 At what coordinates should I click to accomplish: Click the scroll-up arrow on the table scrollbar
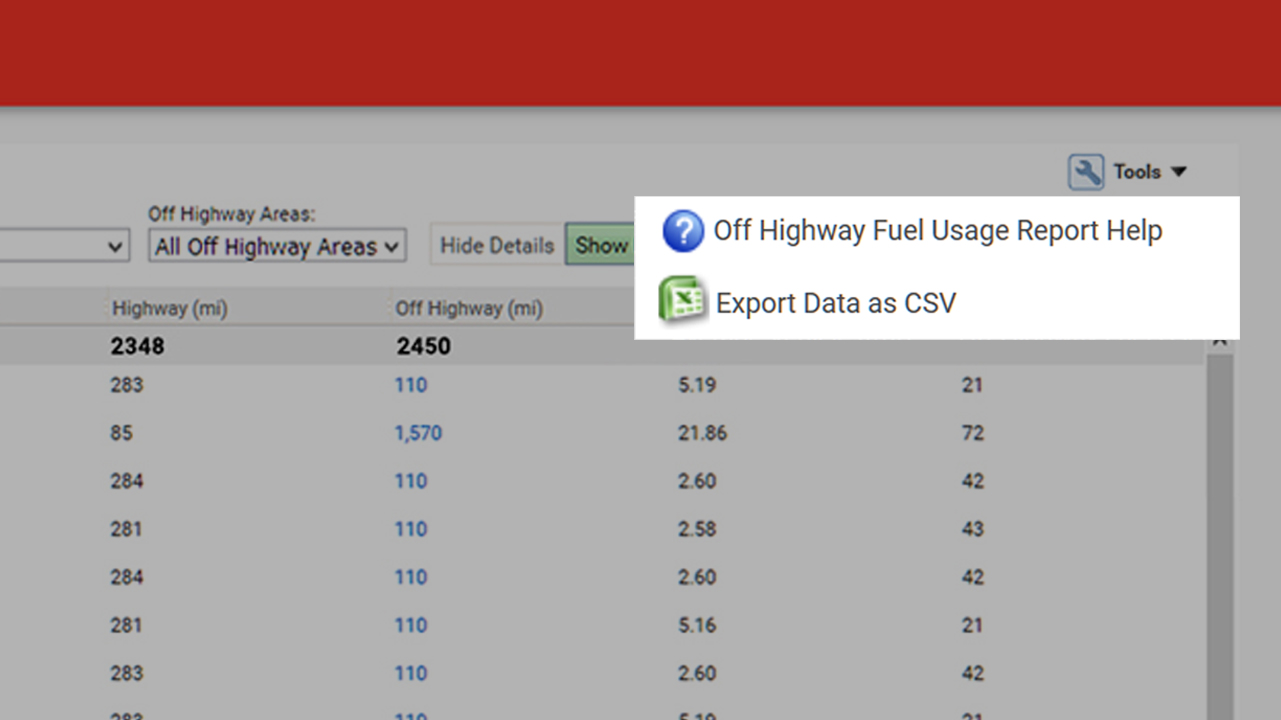[x=1219, y=342]
